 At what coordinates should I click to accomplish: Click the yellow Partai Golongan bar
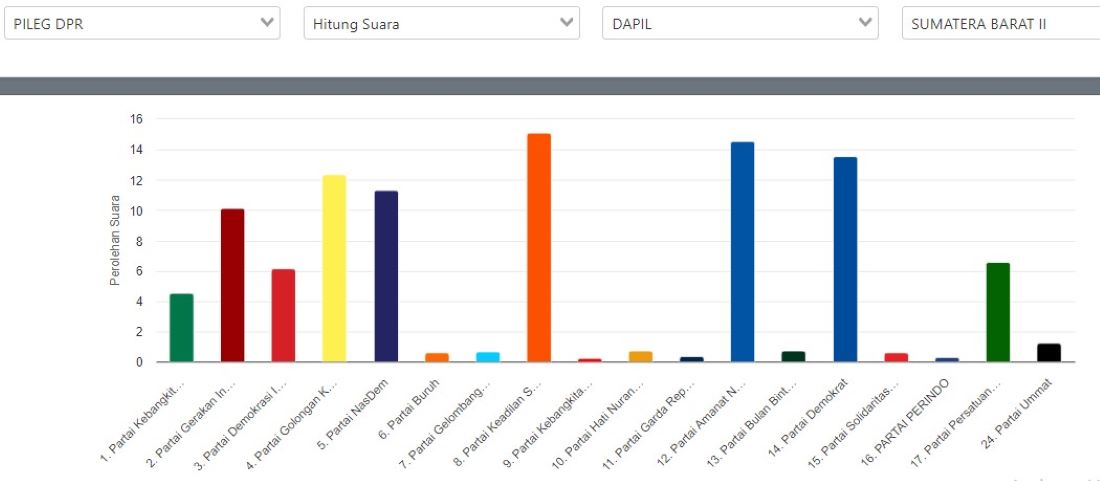[334, 268]
